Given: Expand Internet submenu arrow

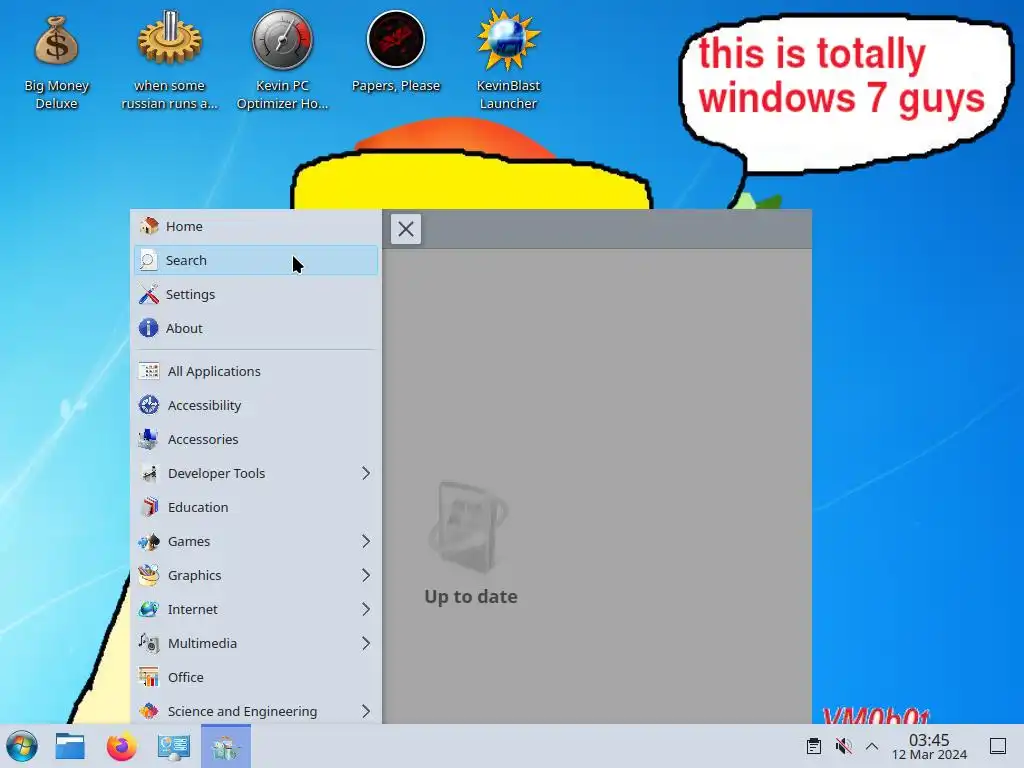Looking at the screenshot, I should click(366, 609).
